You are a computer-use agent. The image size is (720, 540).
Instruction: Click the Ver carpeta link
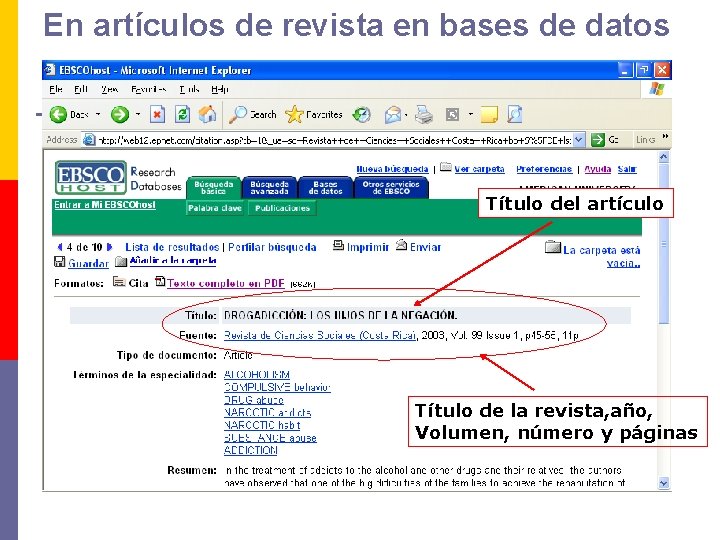(479, 169)
